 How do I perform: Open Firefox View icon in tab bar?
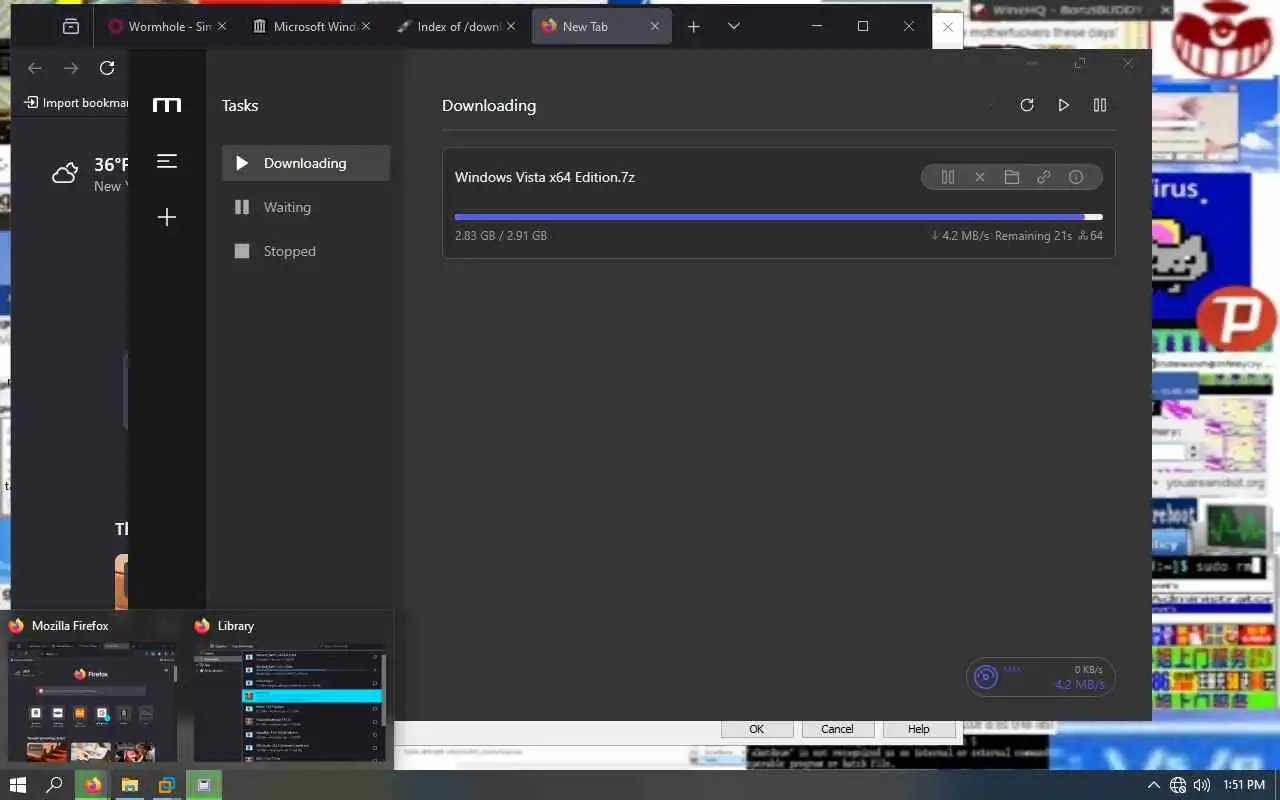coord(71,27)
